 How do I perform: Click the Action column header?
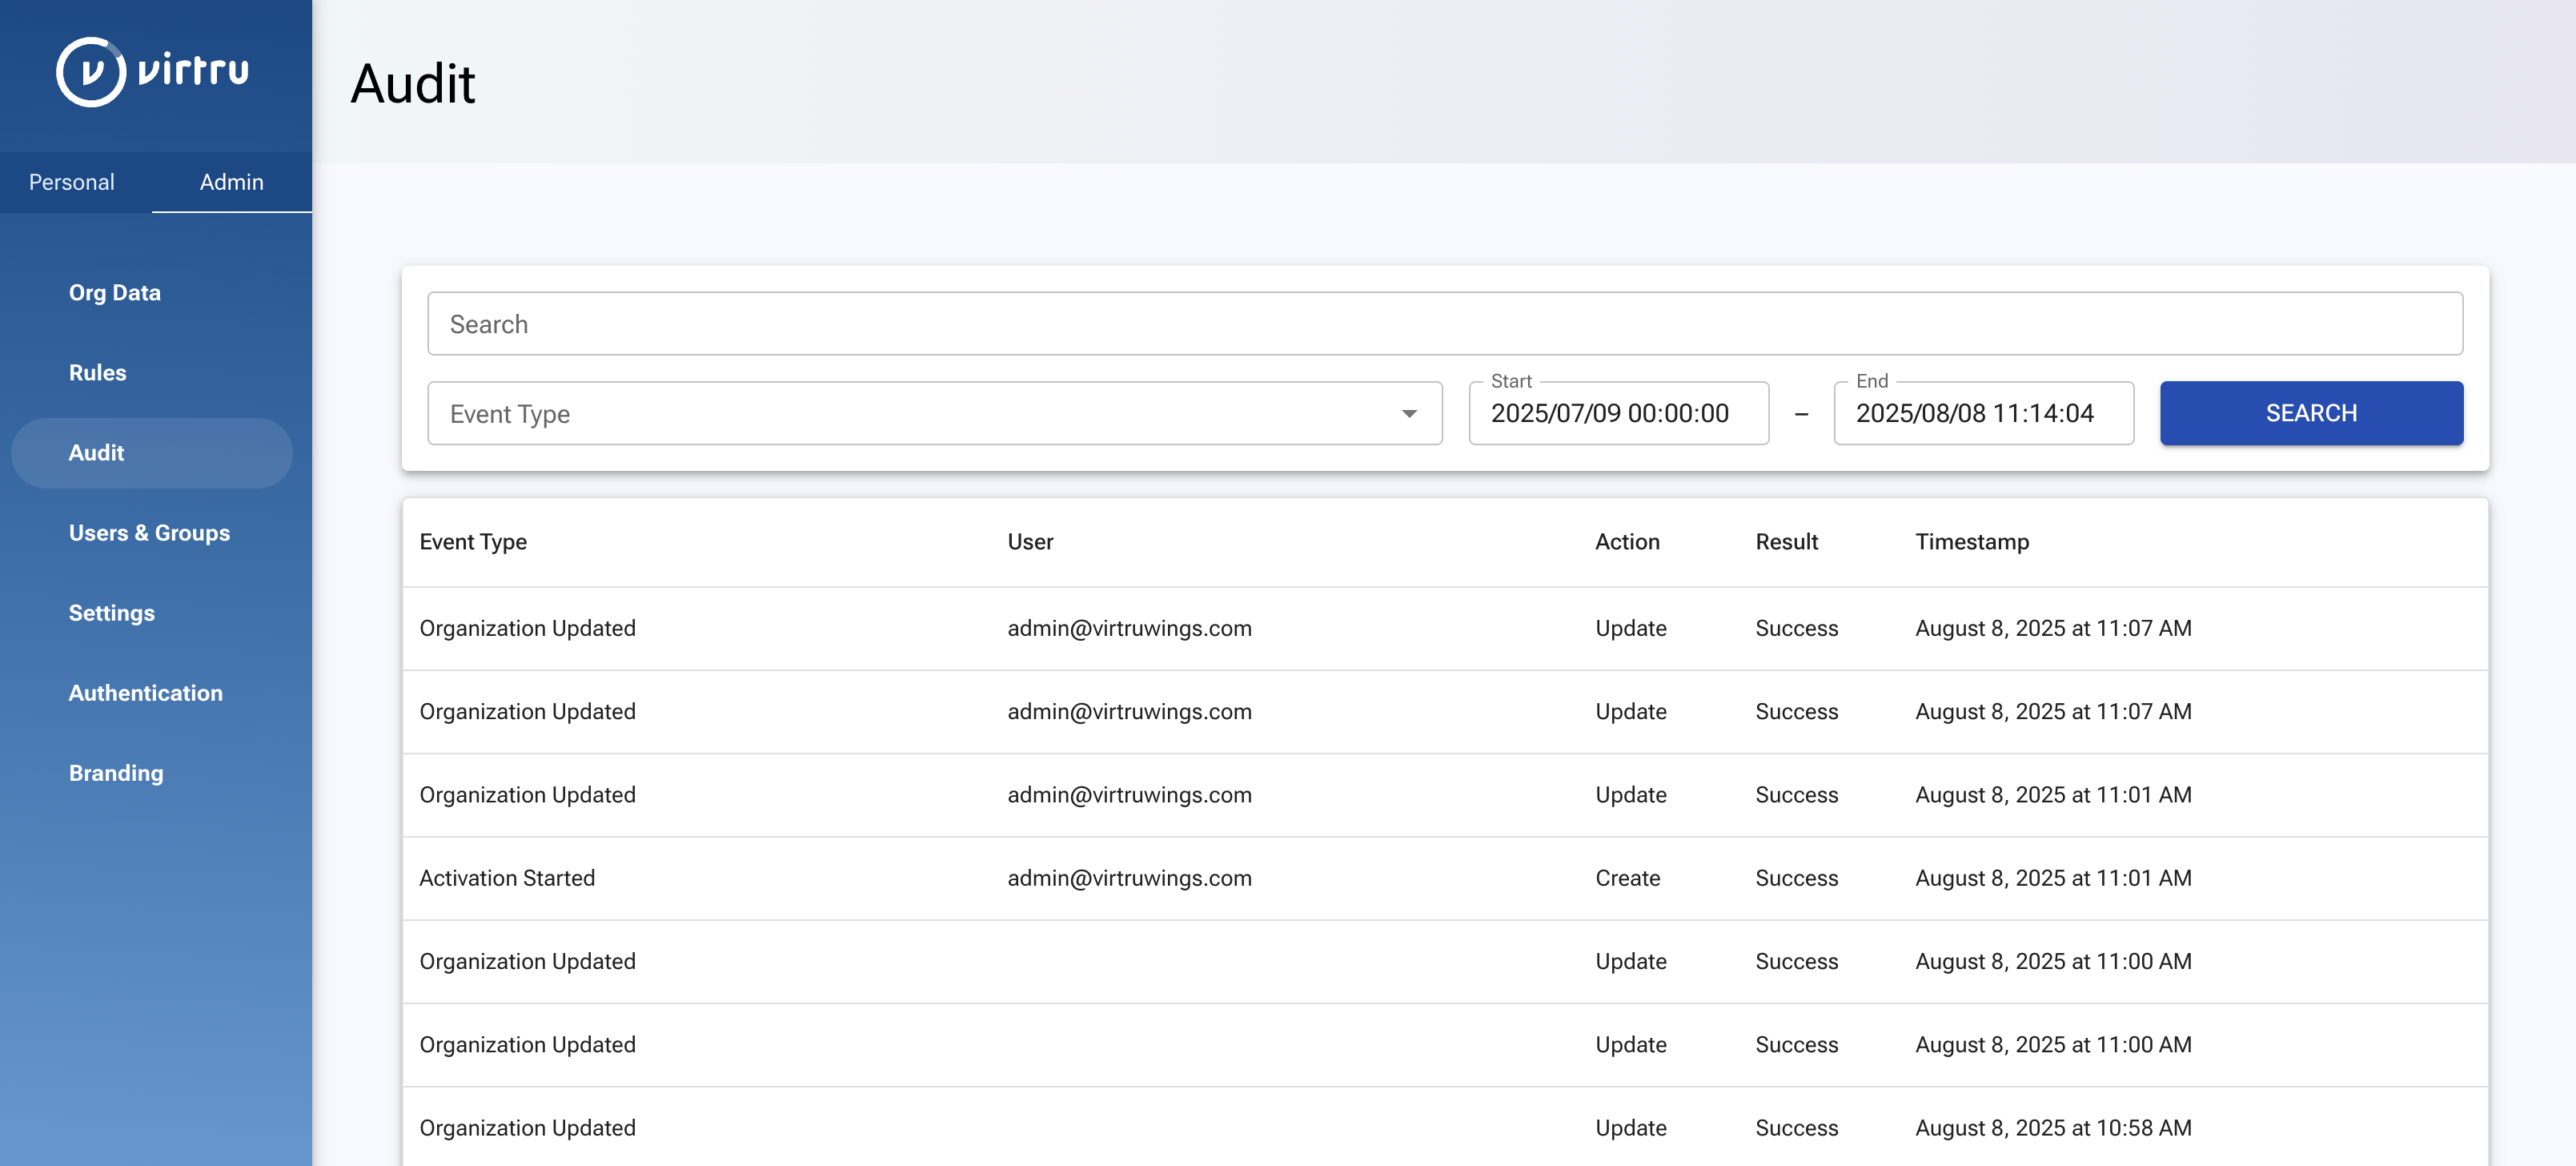click(1627, 542)
